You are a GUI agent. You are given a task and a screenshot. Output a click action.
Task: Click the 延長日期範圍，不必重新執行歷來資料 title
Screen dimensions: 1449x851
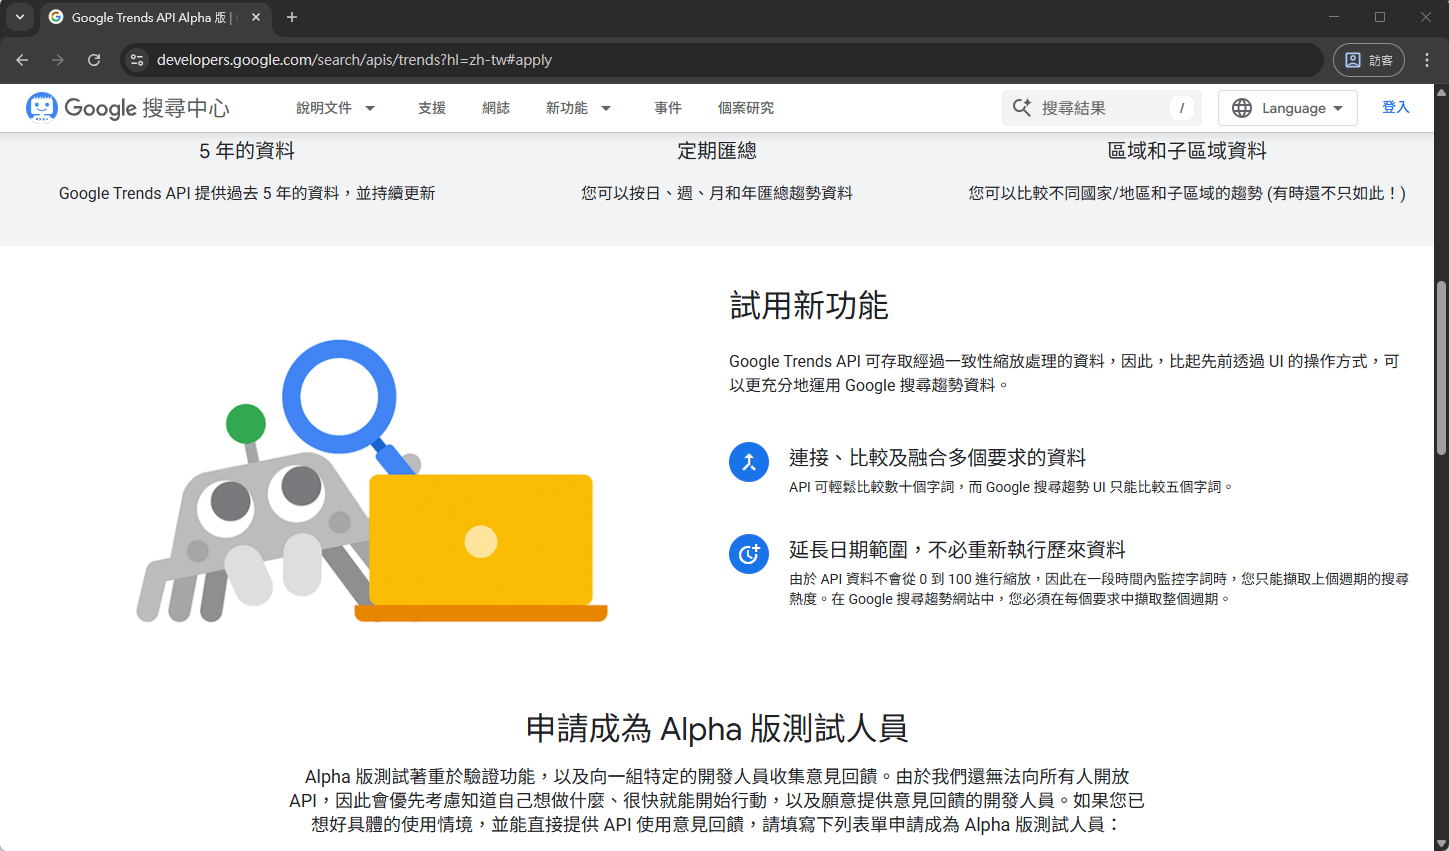click(x=957, y=550)
